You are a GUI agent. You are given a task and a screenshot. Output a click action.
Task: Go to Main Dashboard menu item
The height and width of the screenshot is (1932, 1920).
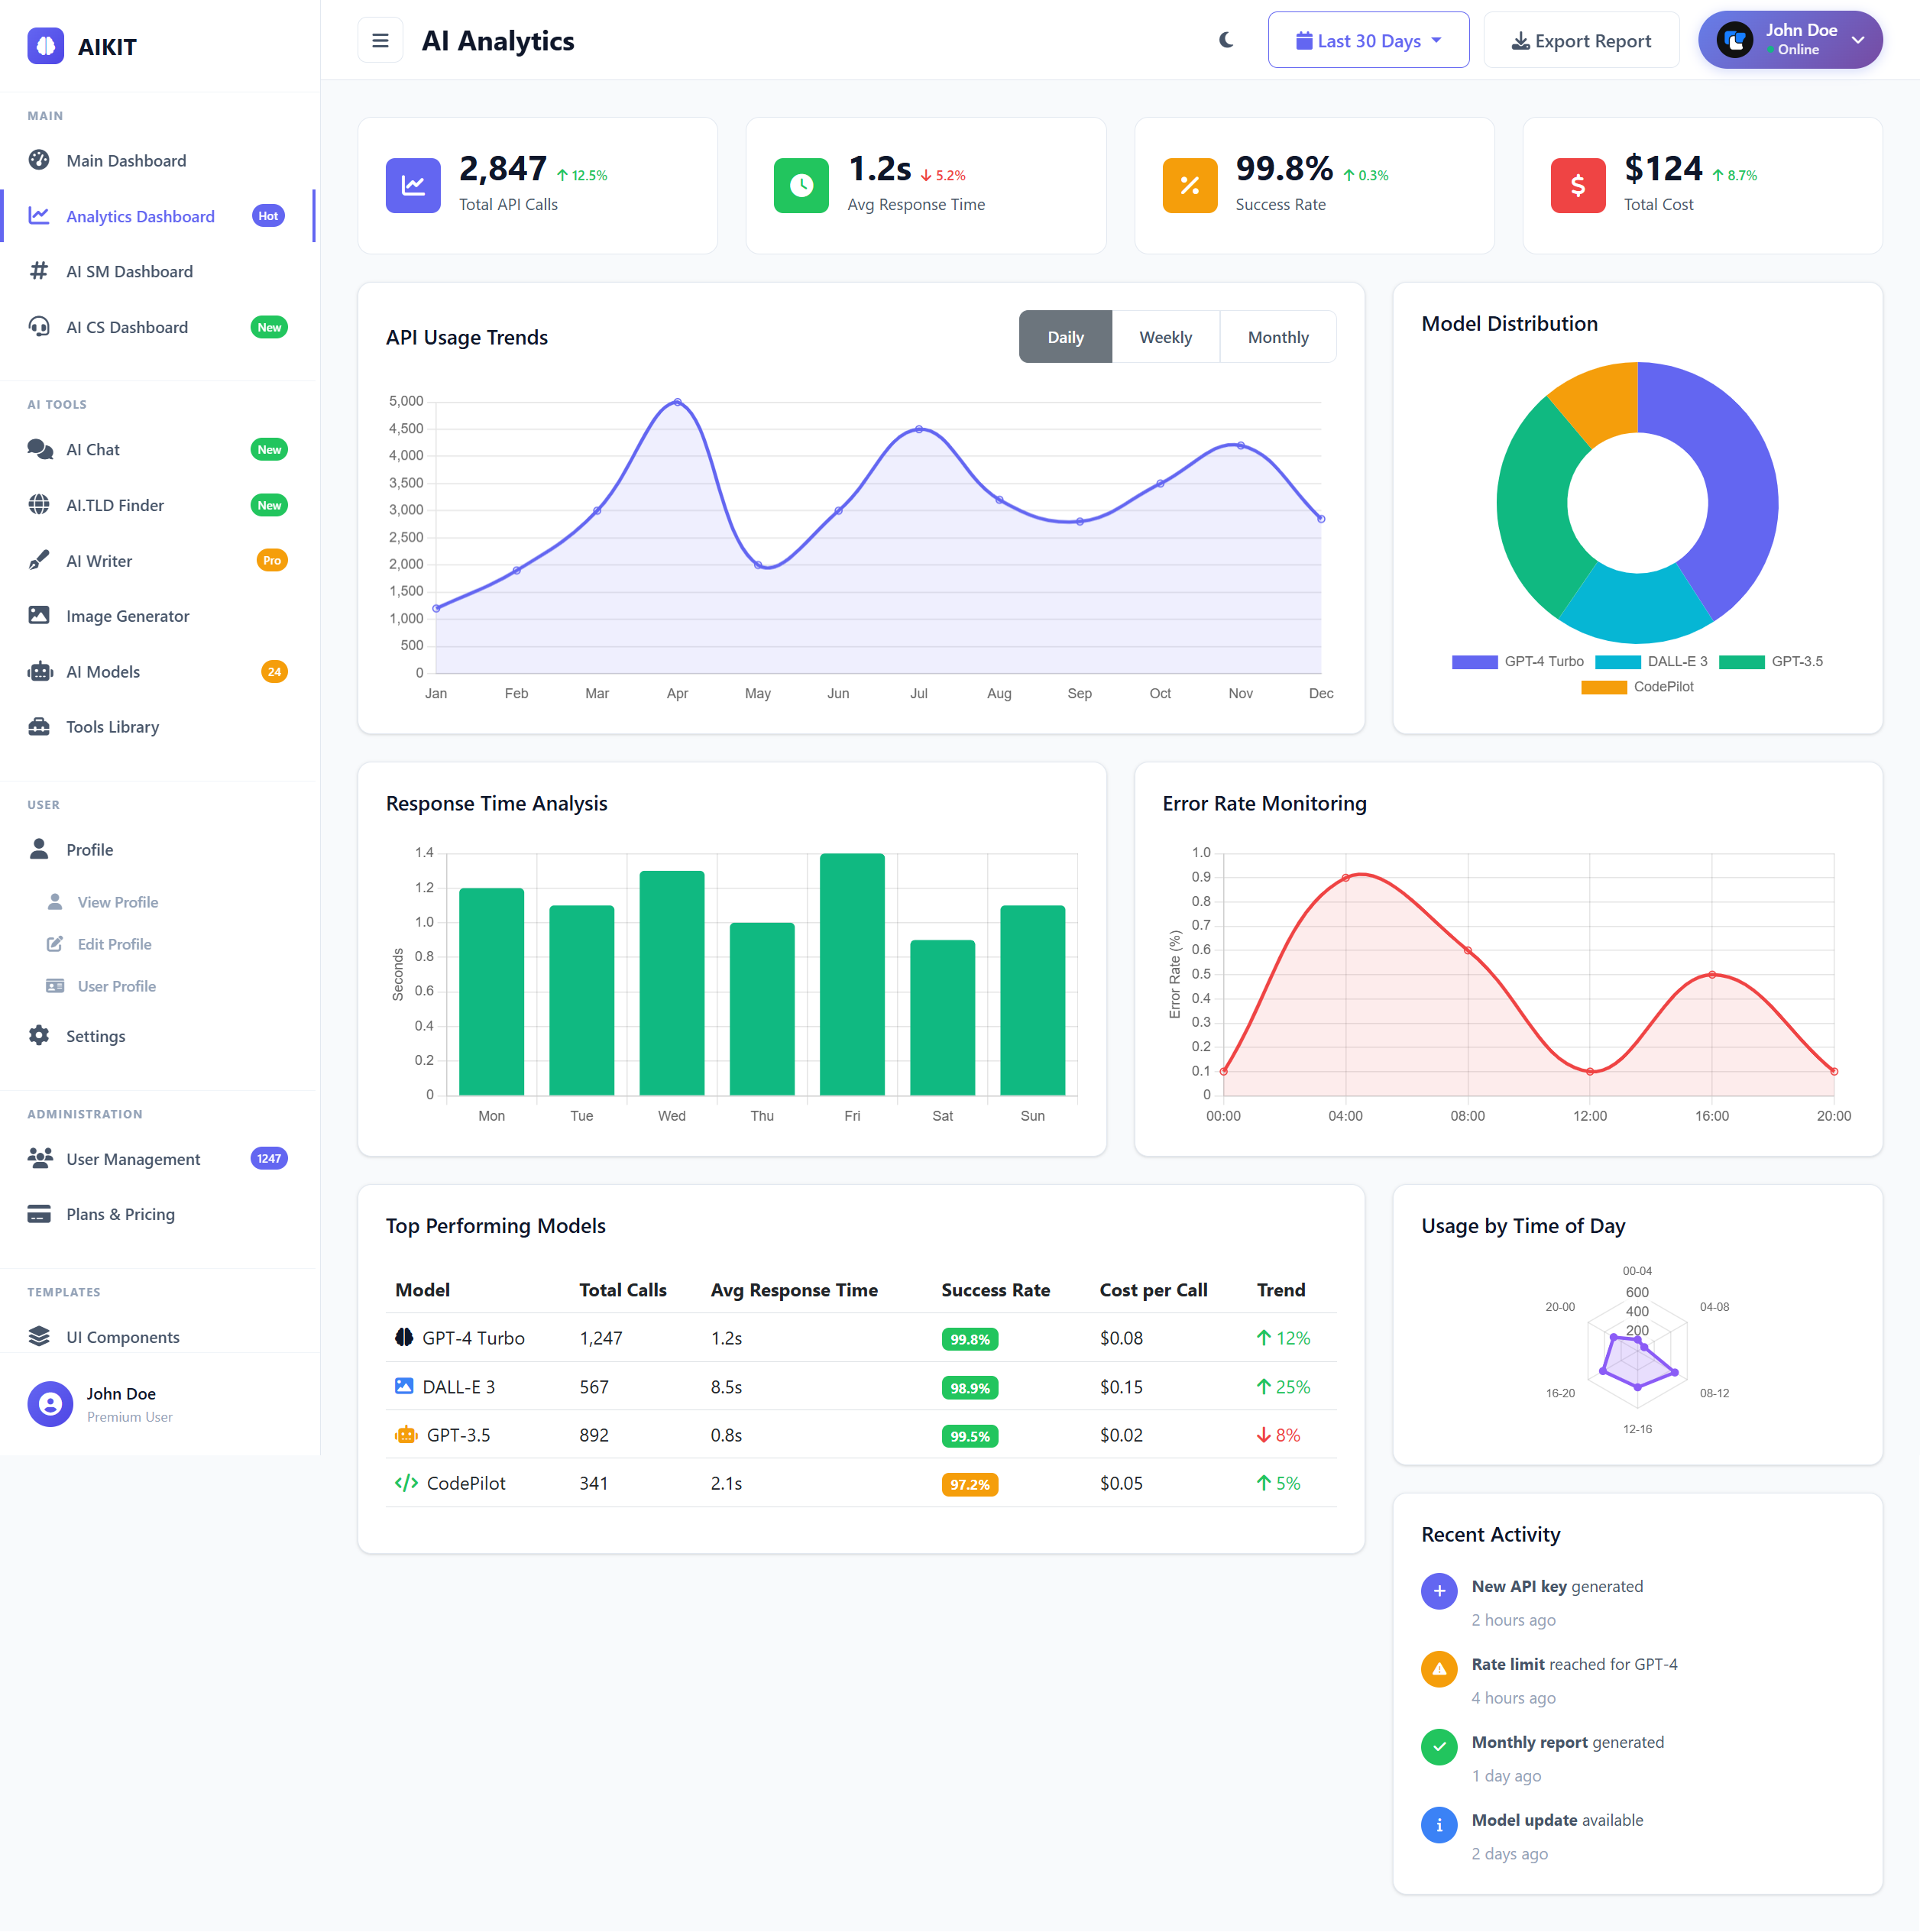point(126,161)
